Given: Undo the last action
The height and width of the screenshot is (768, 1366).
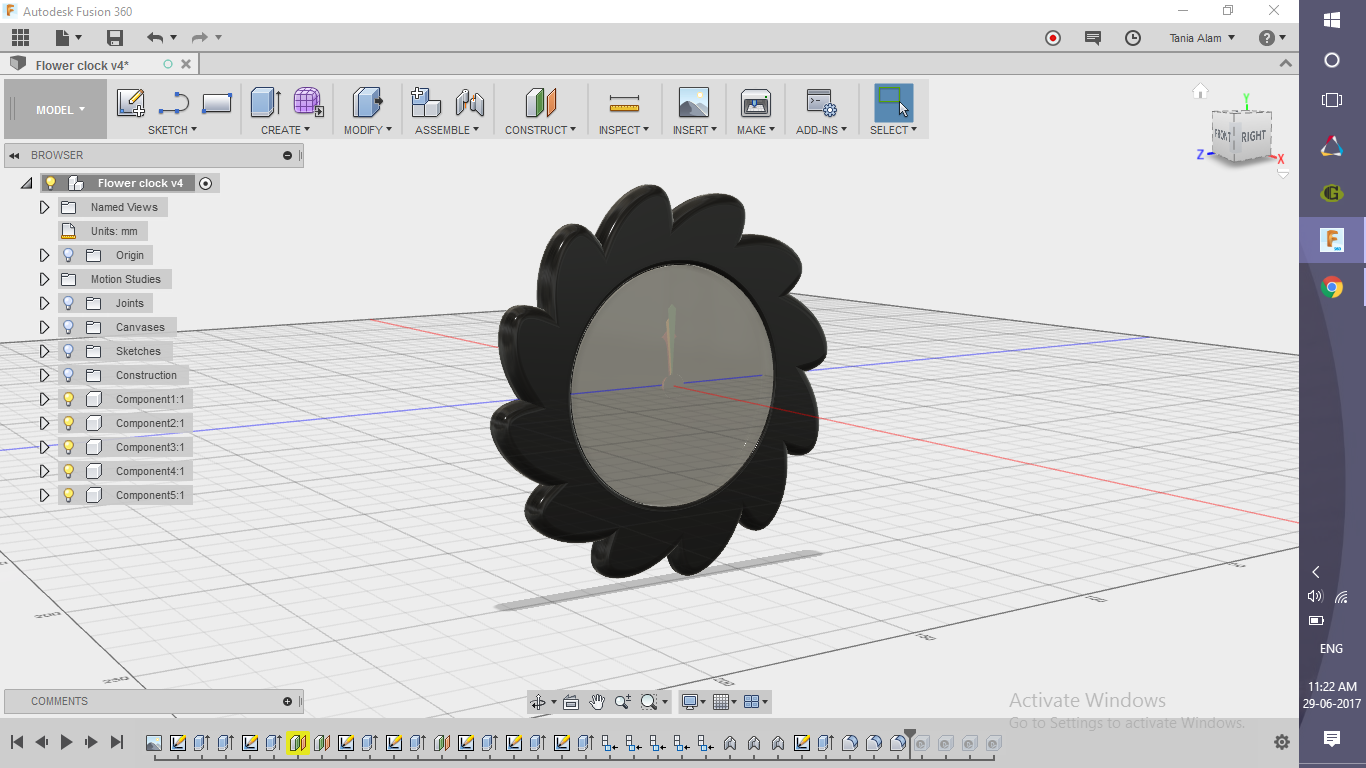Looking at the screenshot, I should (155, 38).
